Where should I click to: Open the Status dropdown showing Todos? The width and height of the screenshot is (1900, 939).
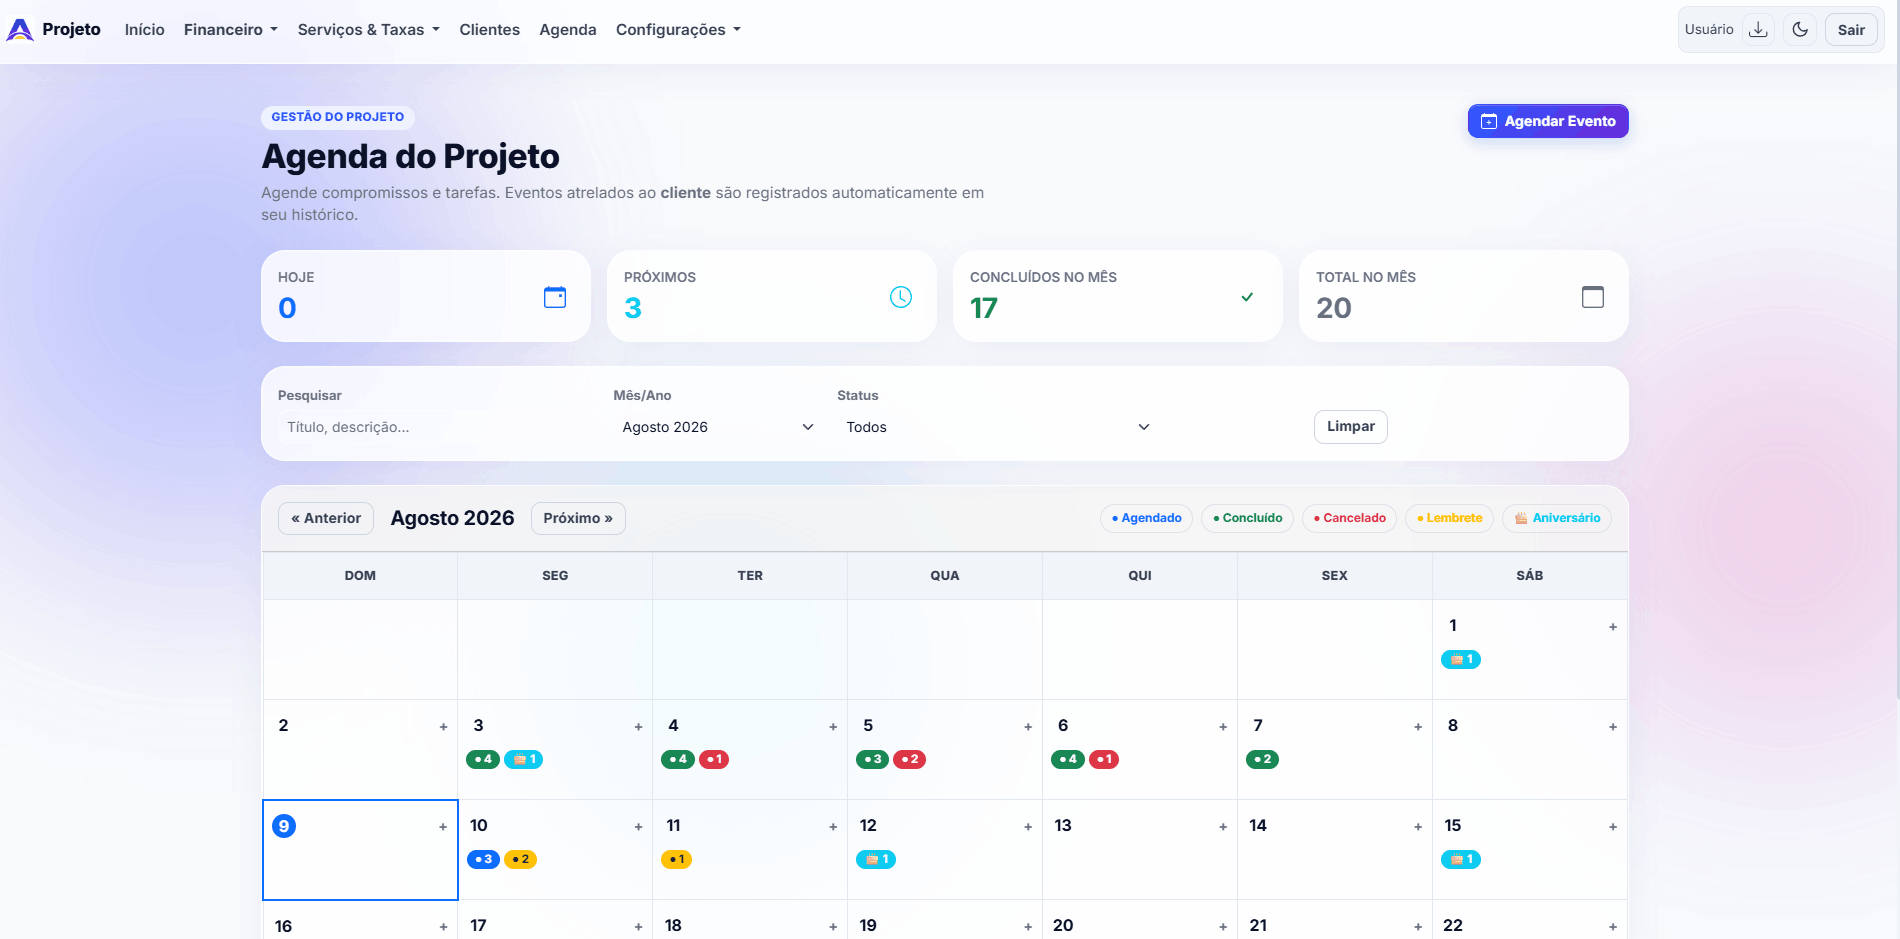tap(998, 427)
